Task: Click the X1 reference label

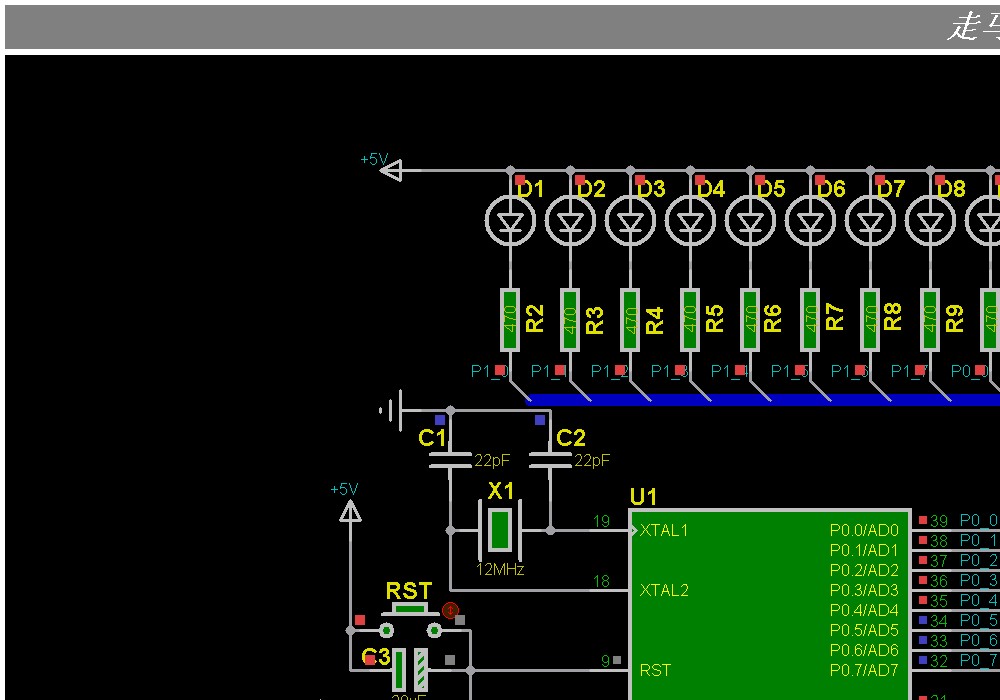Action: [501, 491]
